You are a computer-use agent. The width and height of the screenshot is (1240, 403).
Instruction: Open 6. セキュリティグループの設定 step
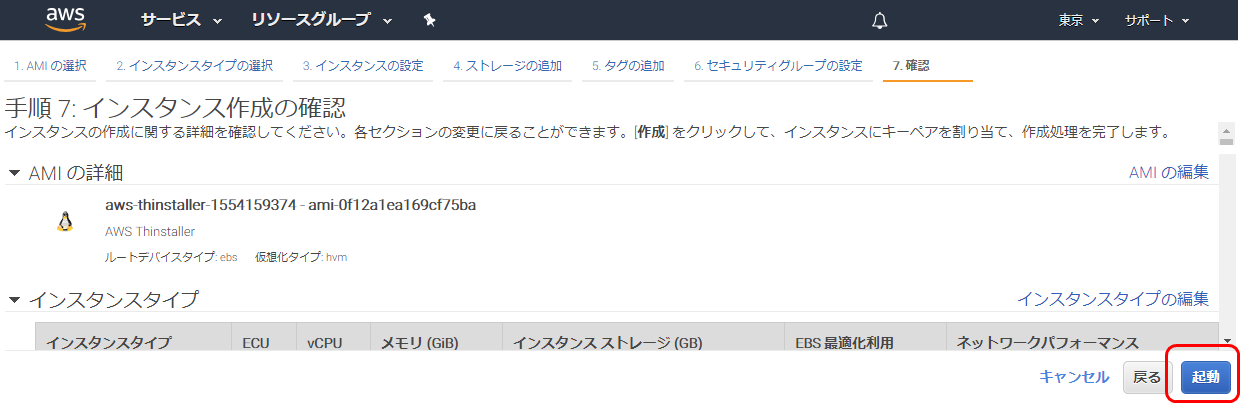coord(778,66)
